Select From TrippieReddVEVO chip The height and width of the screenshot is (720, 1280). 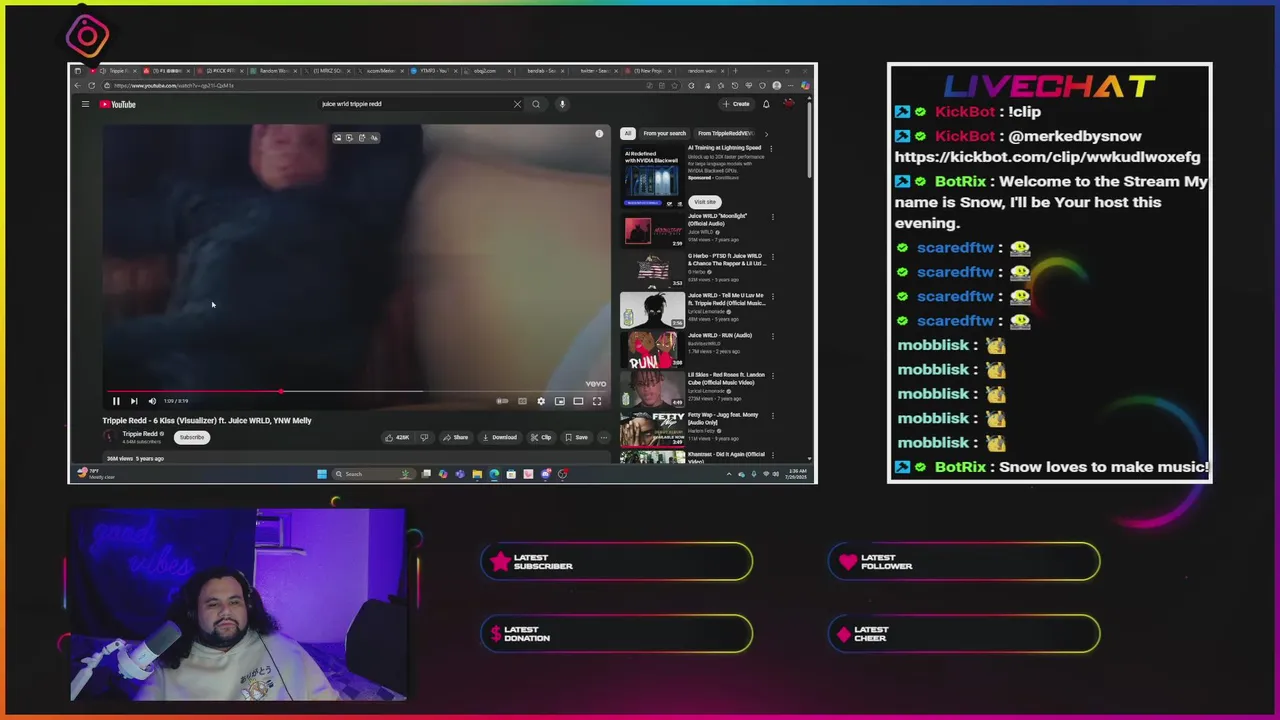(x=725, y=133)
